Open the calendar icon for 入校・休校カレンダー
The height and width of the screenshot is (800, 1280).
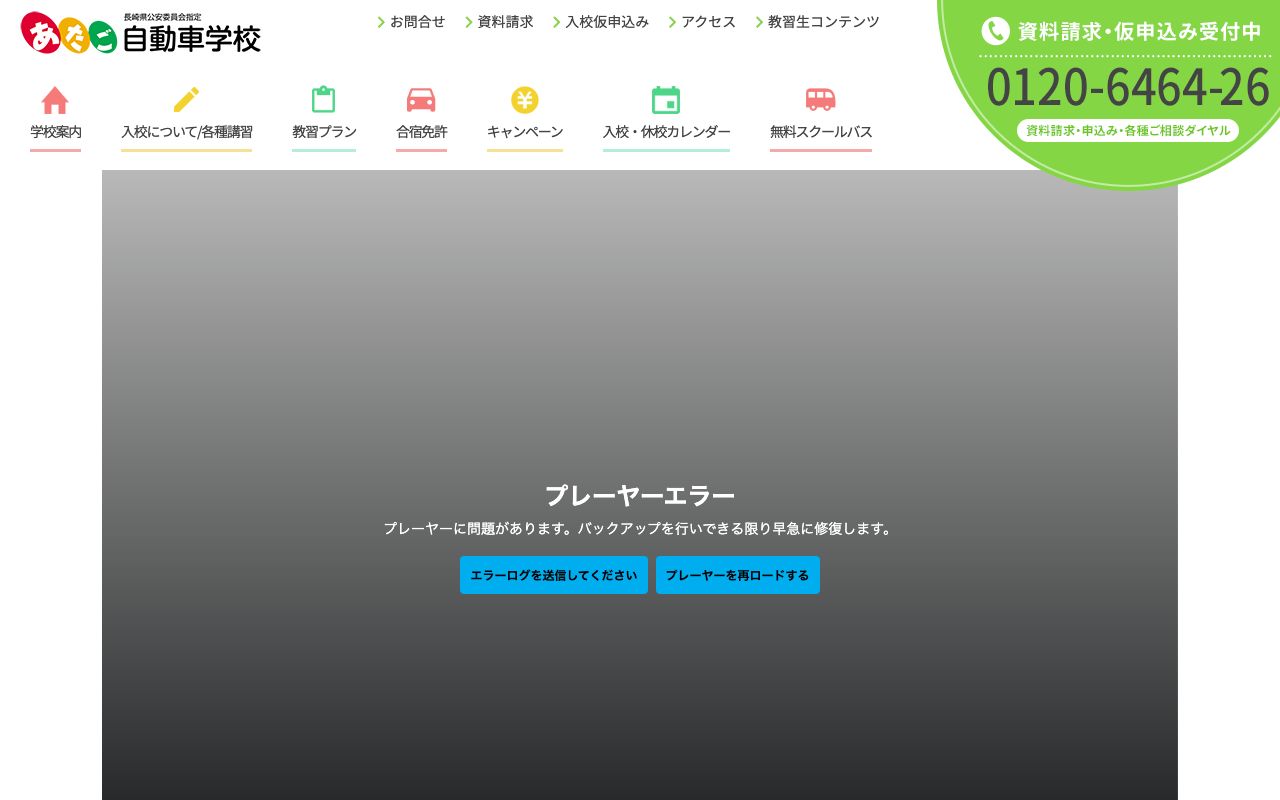tap(666, 100)
